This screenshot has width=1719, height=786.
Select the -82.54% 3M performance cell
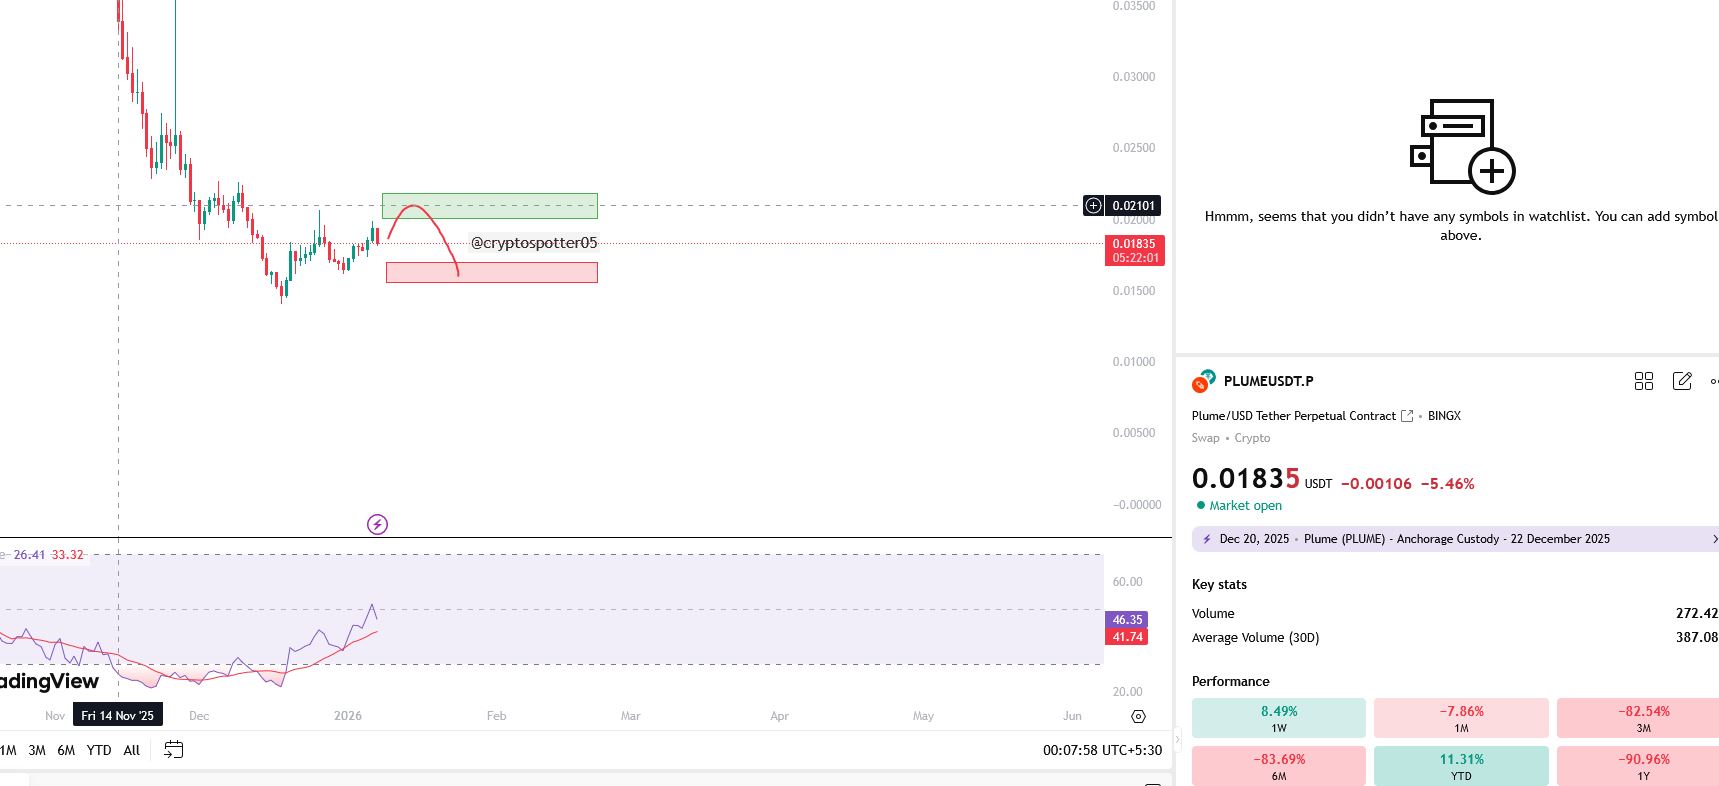1638,718
